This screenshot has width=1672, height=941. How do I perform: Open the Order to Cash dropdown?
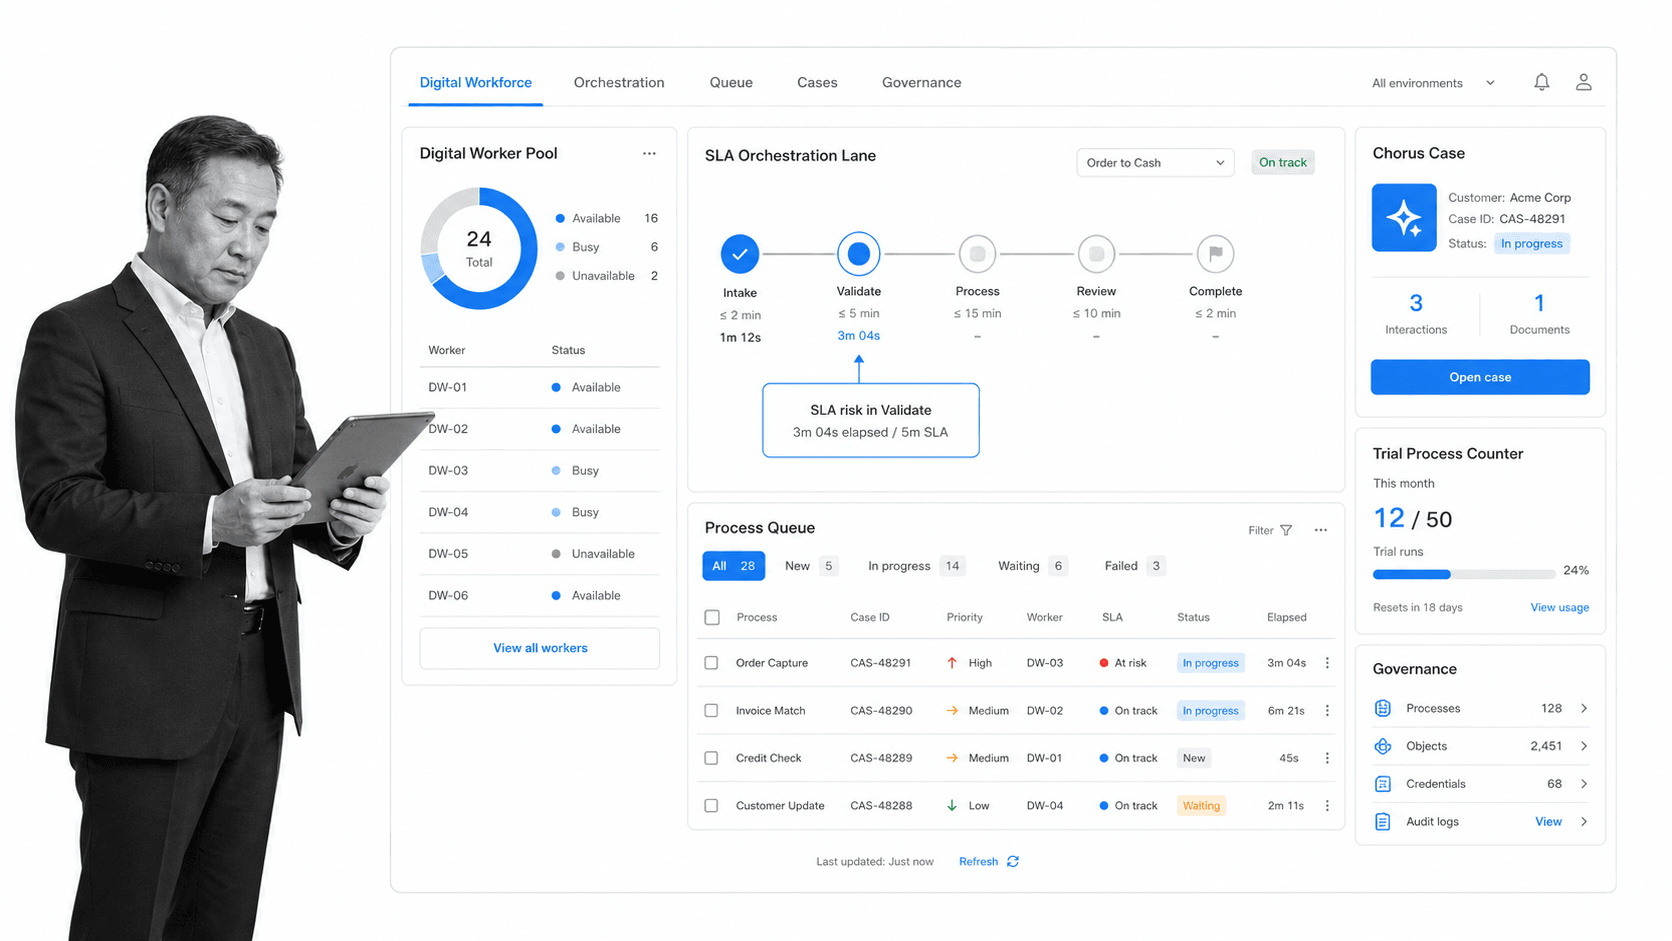(x=1155, y=162)
